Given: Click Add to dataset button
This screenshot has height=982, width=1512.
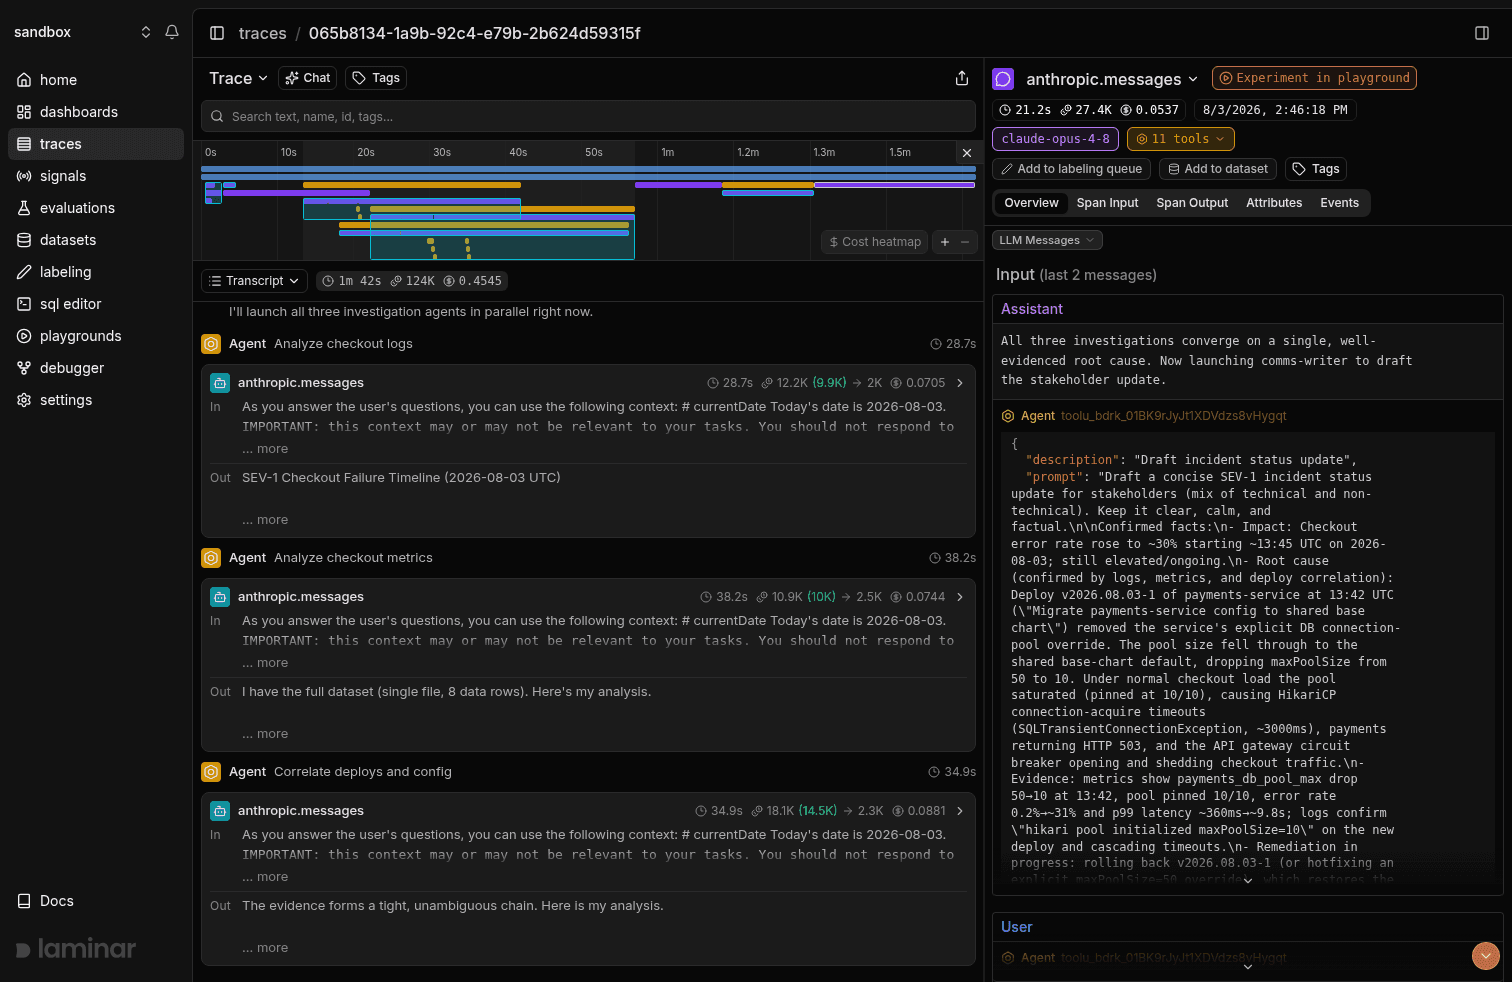Looking at the screenshot, I should pos(1218,169).
